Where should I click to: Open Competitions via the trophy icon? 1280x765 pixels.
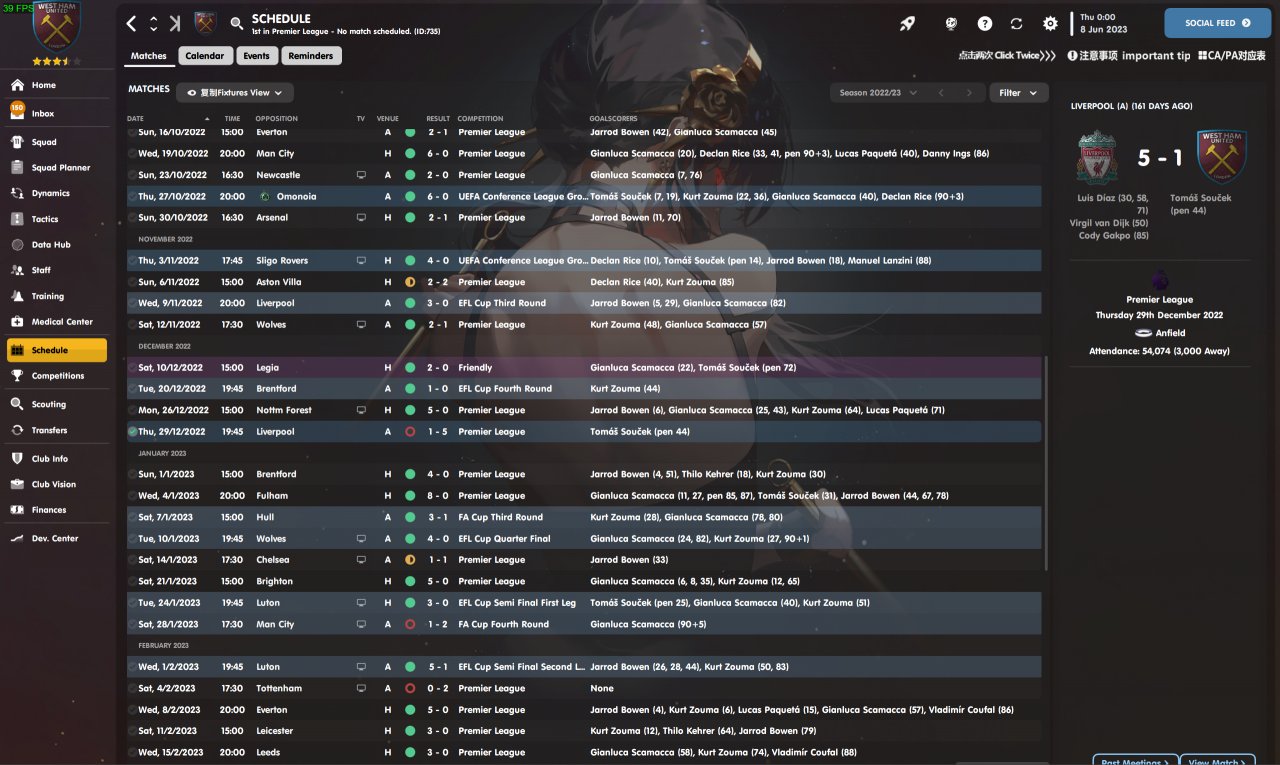17,376
